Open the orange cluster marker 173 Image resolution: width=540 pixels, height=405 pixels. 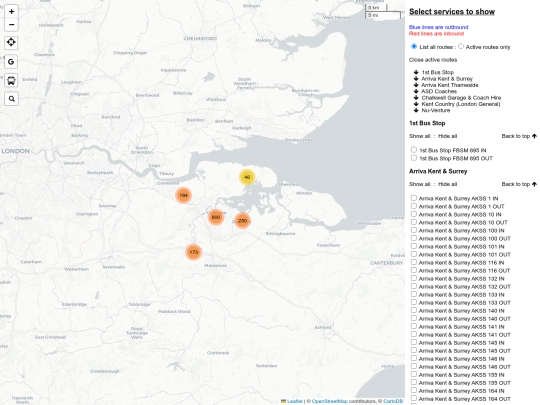click(x=194, y=252)
